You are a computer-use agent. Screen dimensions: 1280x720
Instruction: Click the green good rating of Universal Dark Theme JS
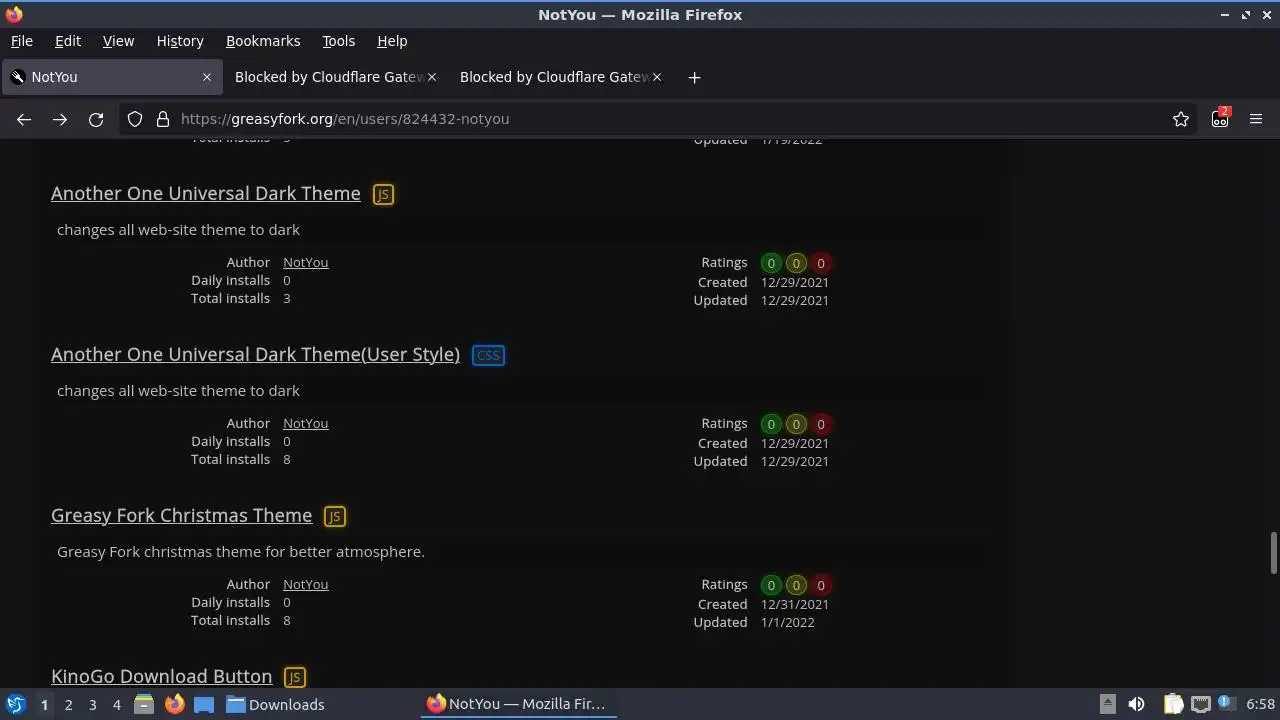pos(771,263)
